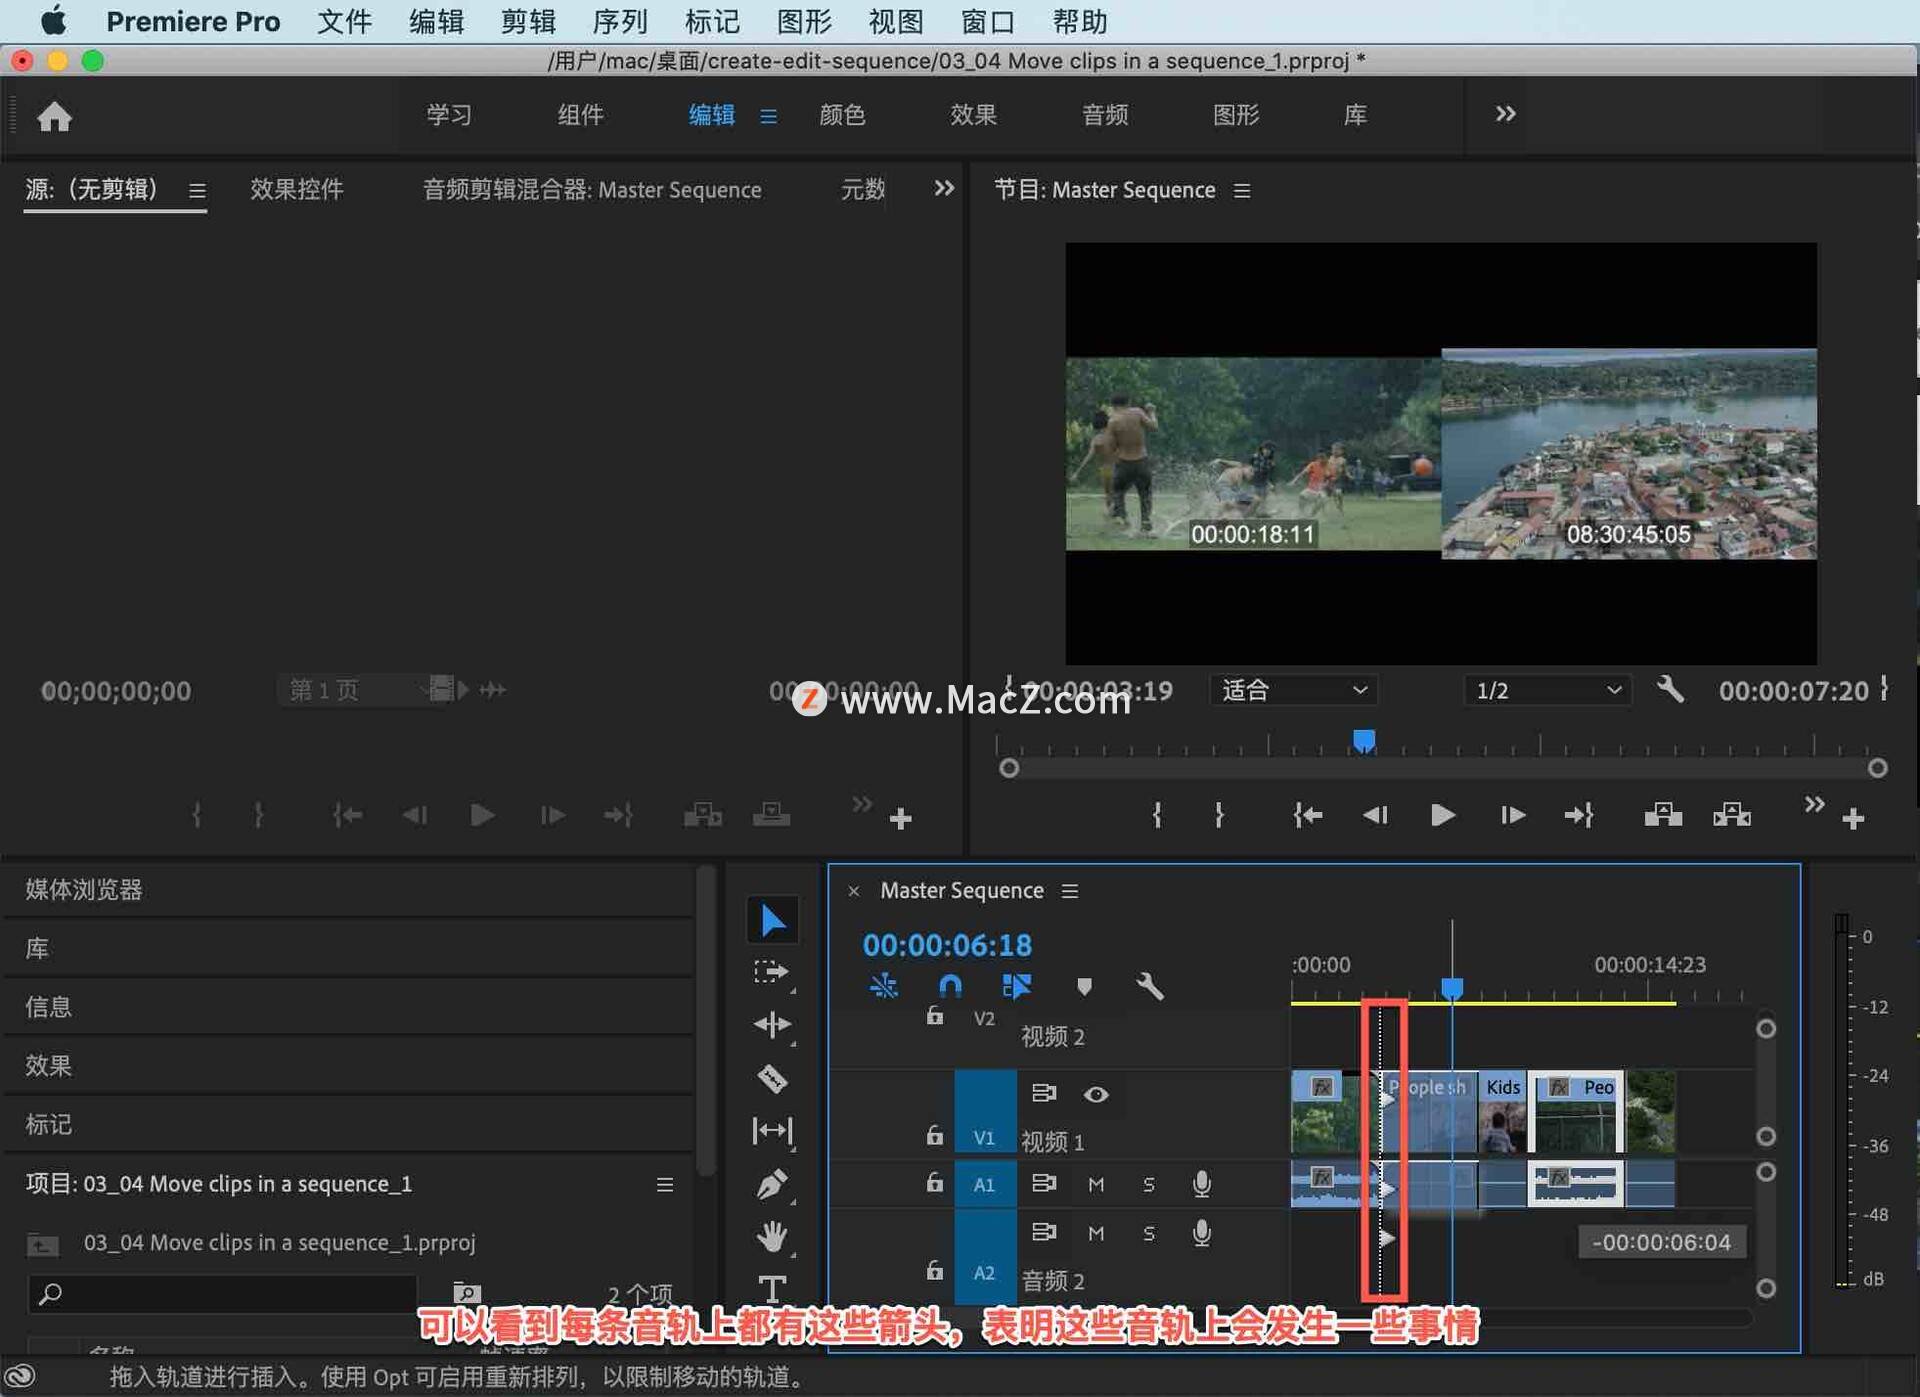Open the 标记 panel
The width and height of the screenshot is (1920, 1397).
click(48, 1123)
